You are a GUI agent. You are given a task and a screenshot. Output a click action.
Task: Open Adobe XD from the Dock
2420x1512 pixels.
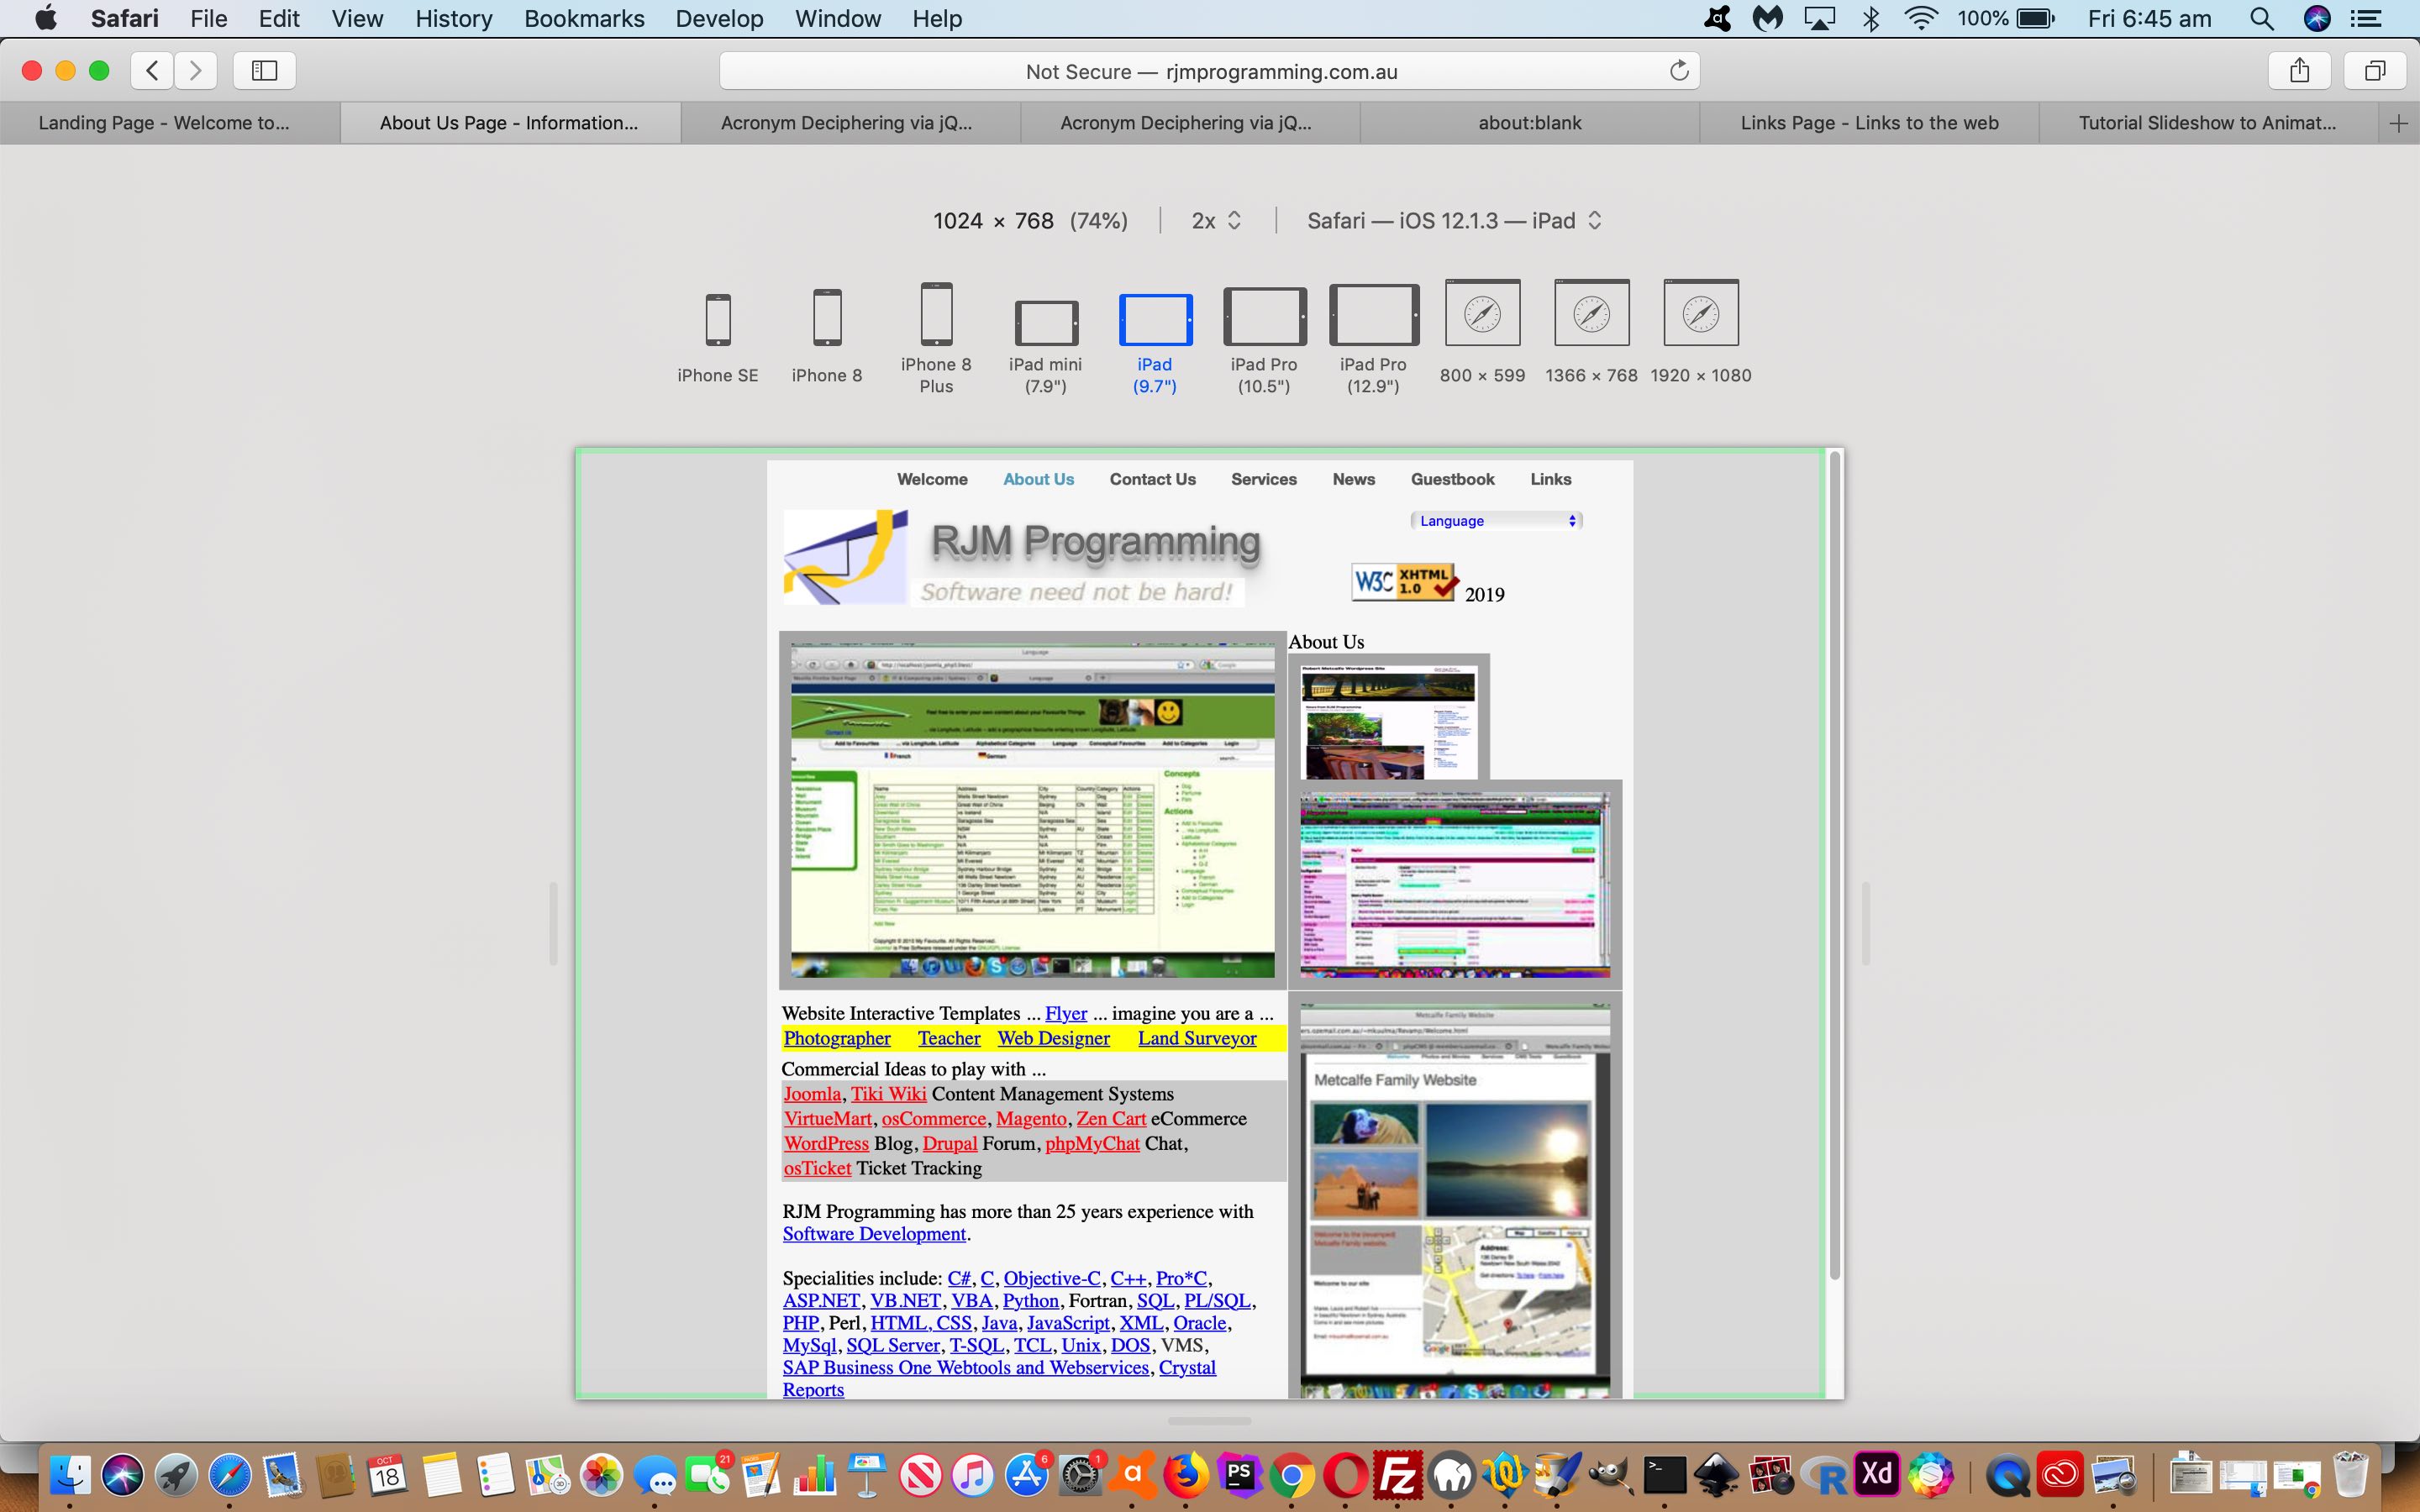tap(1877, 1475)
